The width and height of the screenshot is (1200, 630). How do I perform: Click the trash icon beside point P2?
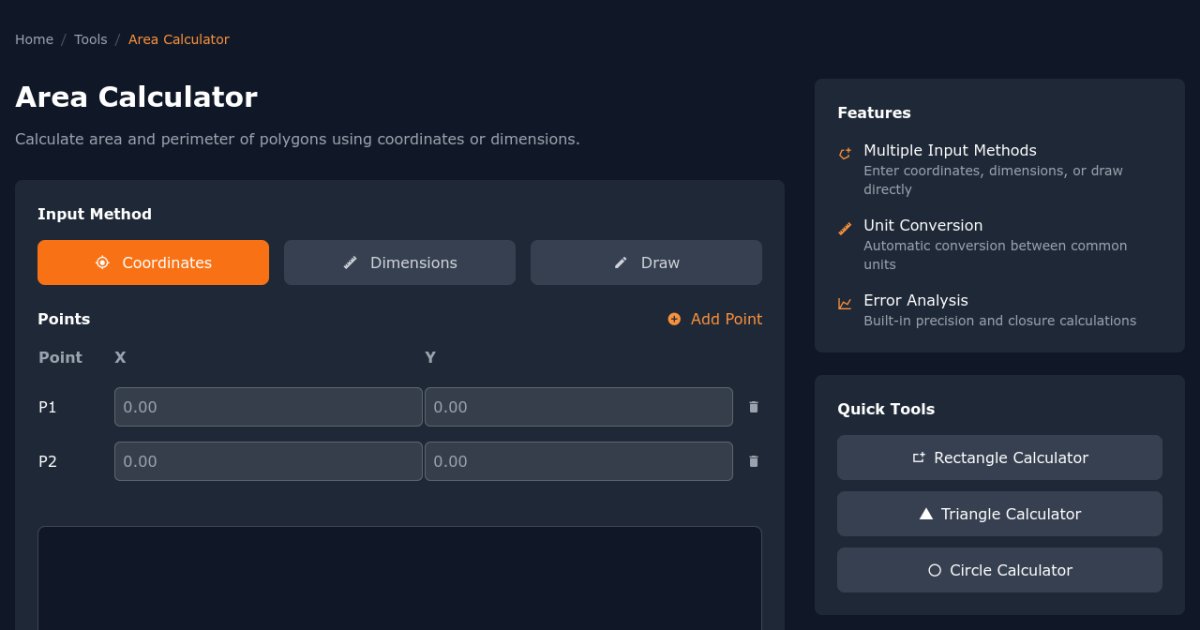click(x=754, y=461)
